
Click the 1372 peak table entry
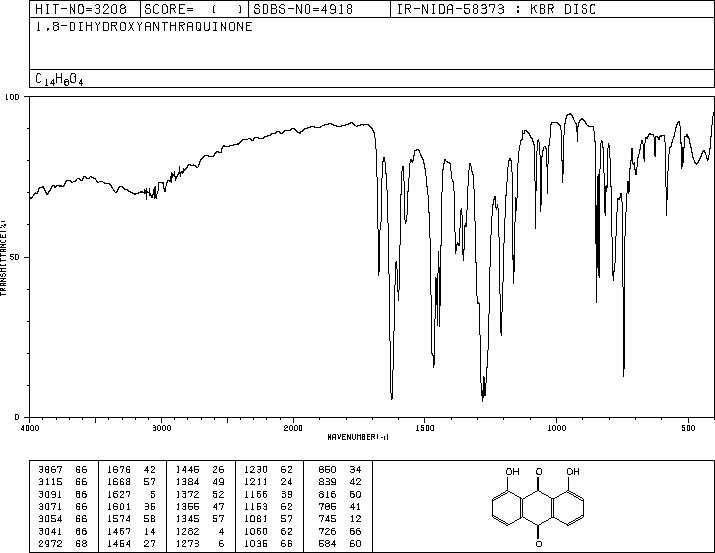pyautogui.click(x=200, y=494)
